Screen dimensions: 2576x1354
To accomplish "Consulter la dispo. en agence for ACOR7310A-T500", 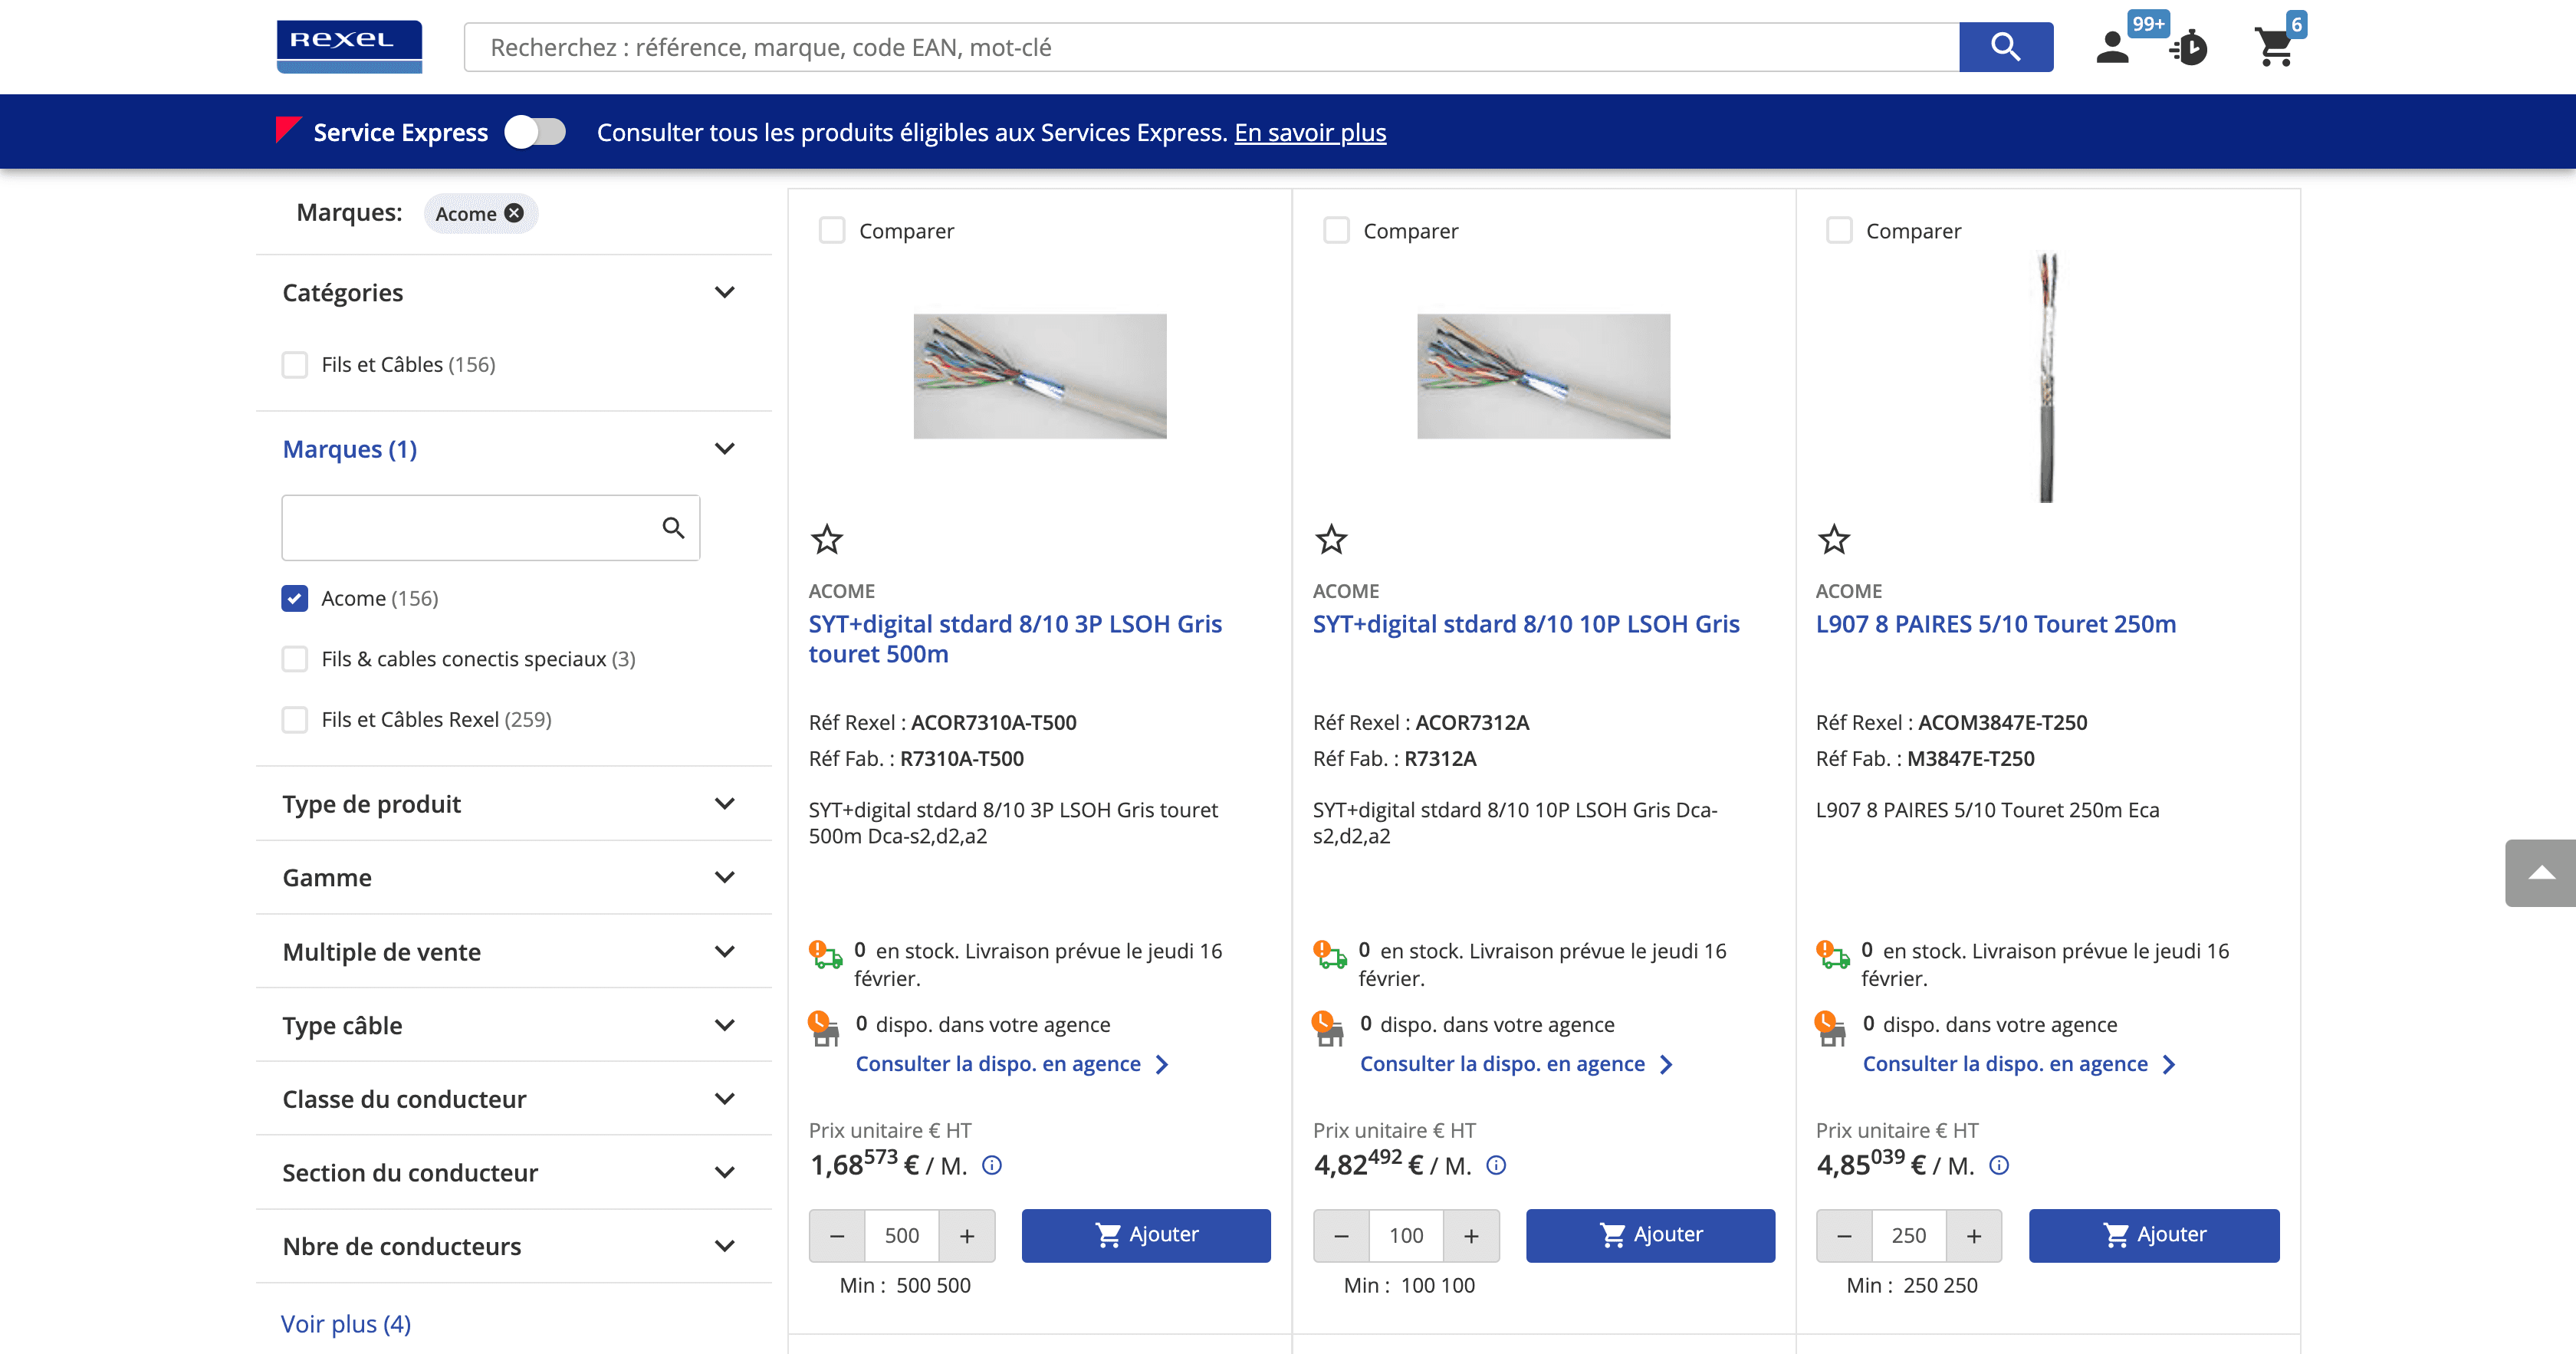I will coord(1012,1064).
